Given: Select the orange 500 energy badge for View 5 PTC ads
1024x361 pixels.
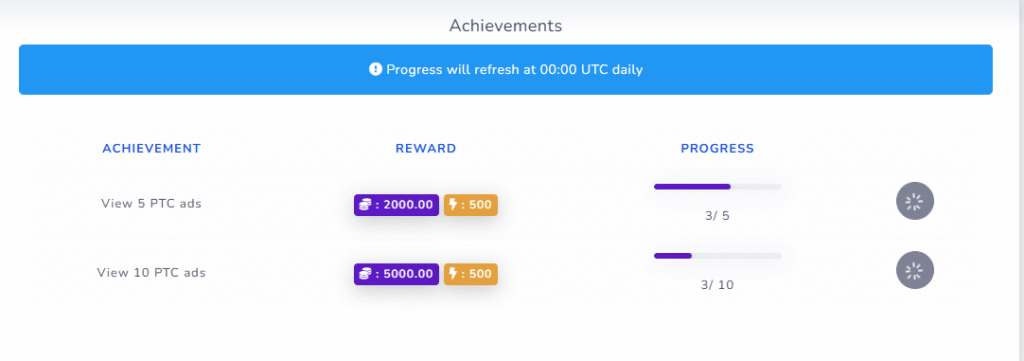Looking at the screenshot, I should 471,205.
